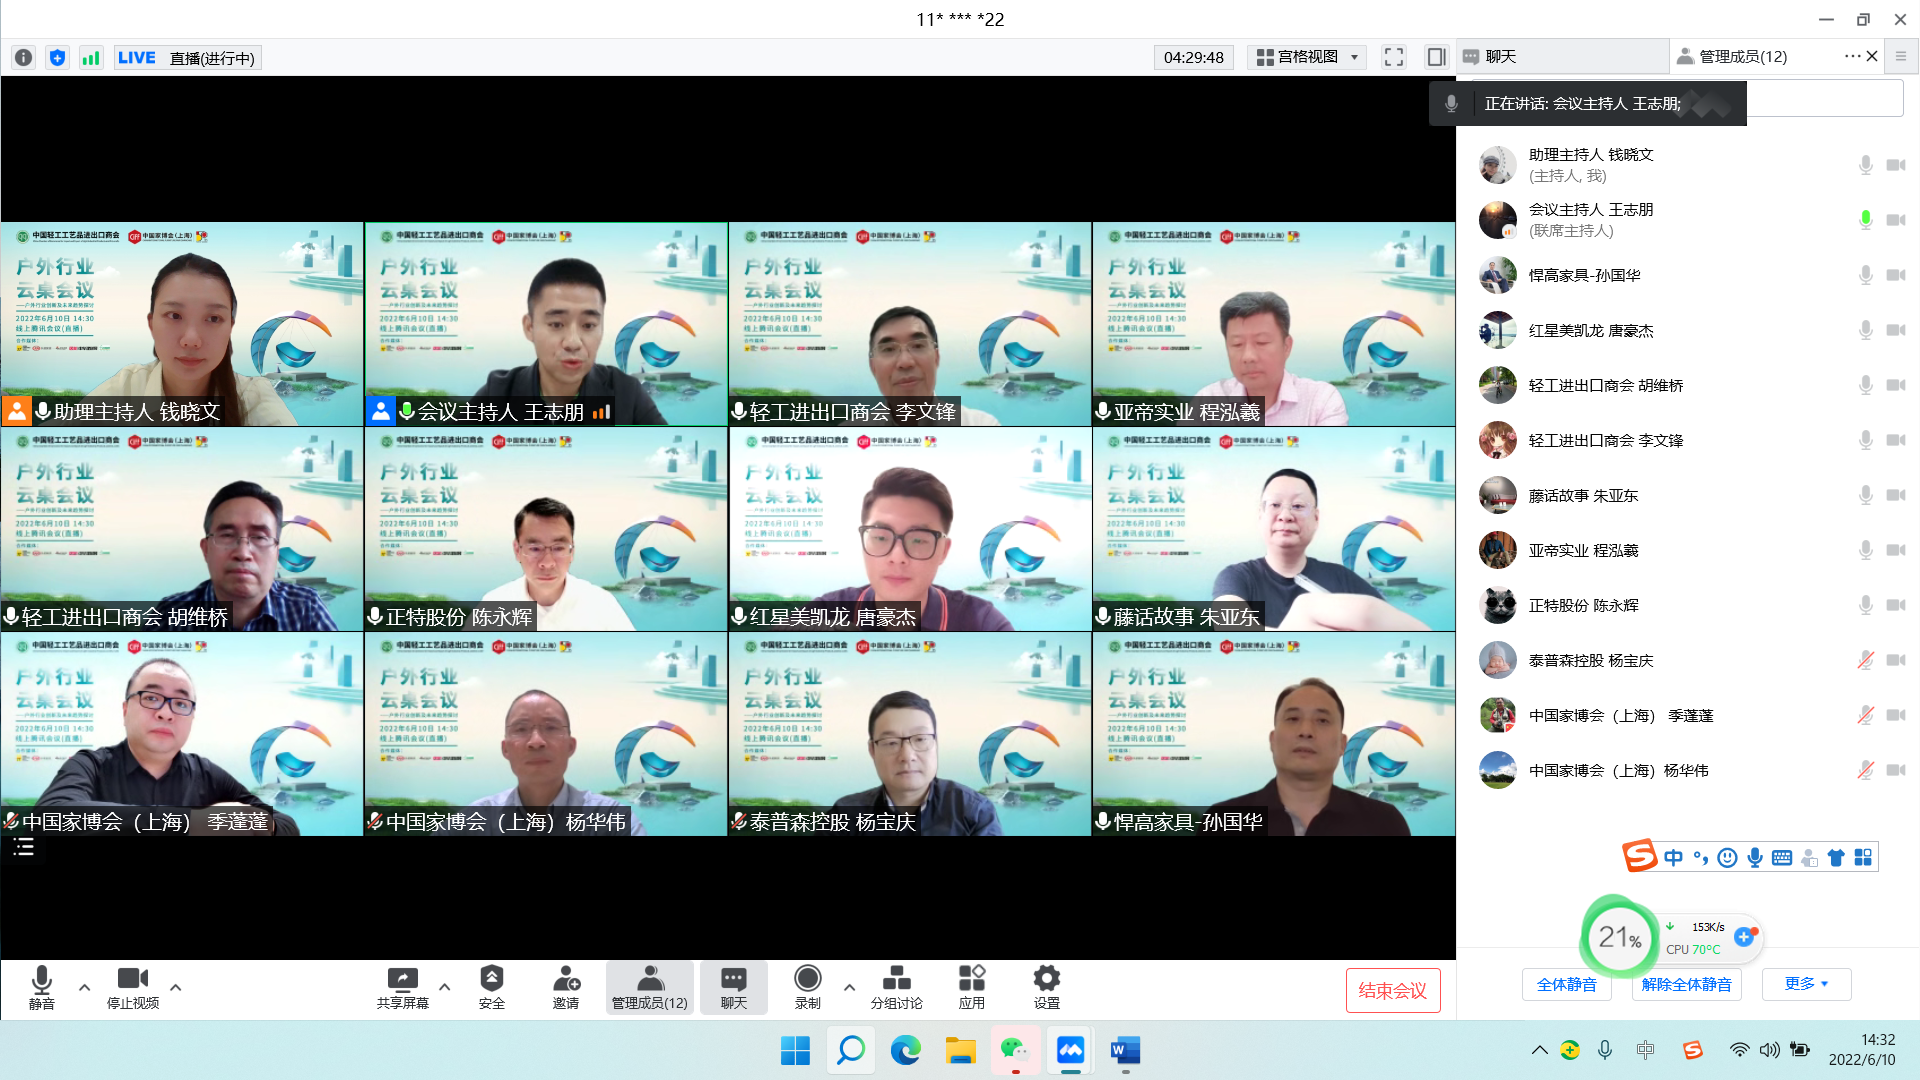Open 宫格视图 layout dropdown

click(x=1307, y=57)
